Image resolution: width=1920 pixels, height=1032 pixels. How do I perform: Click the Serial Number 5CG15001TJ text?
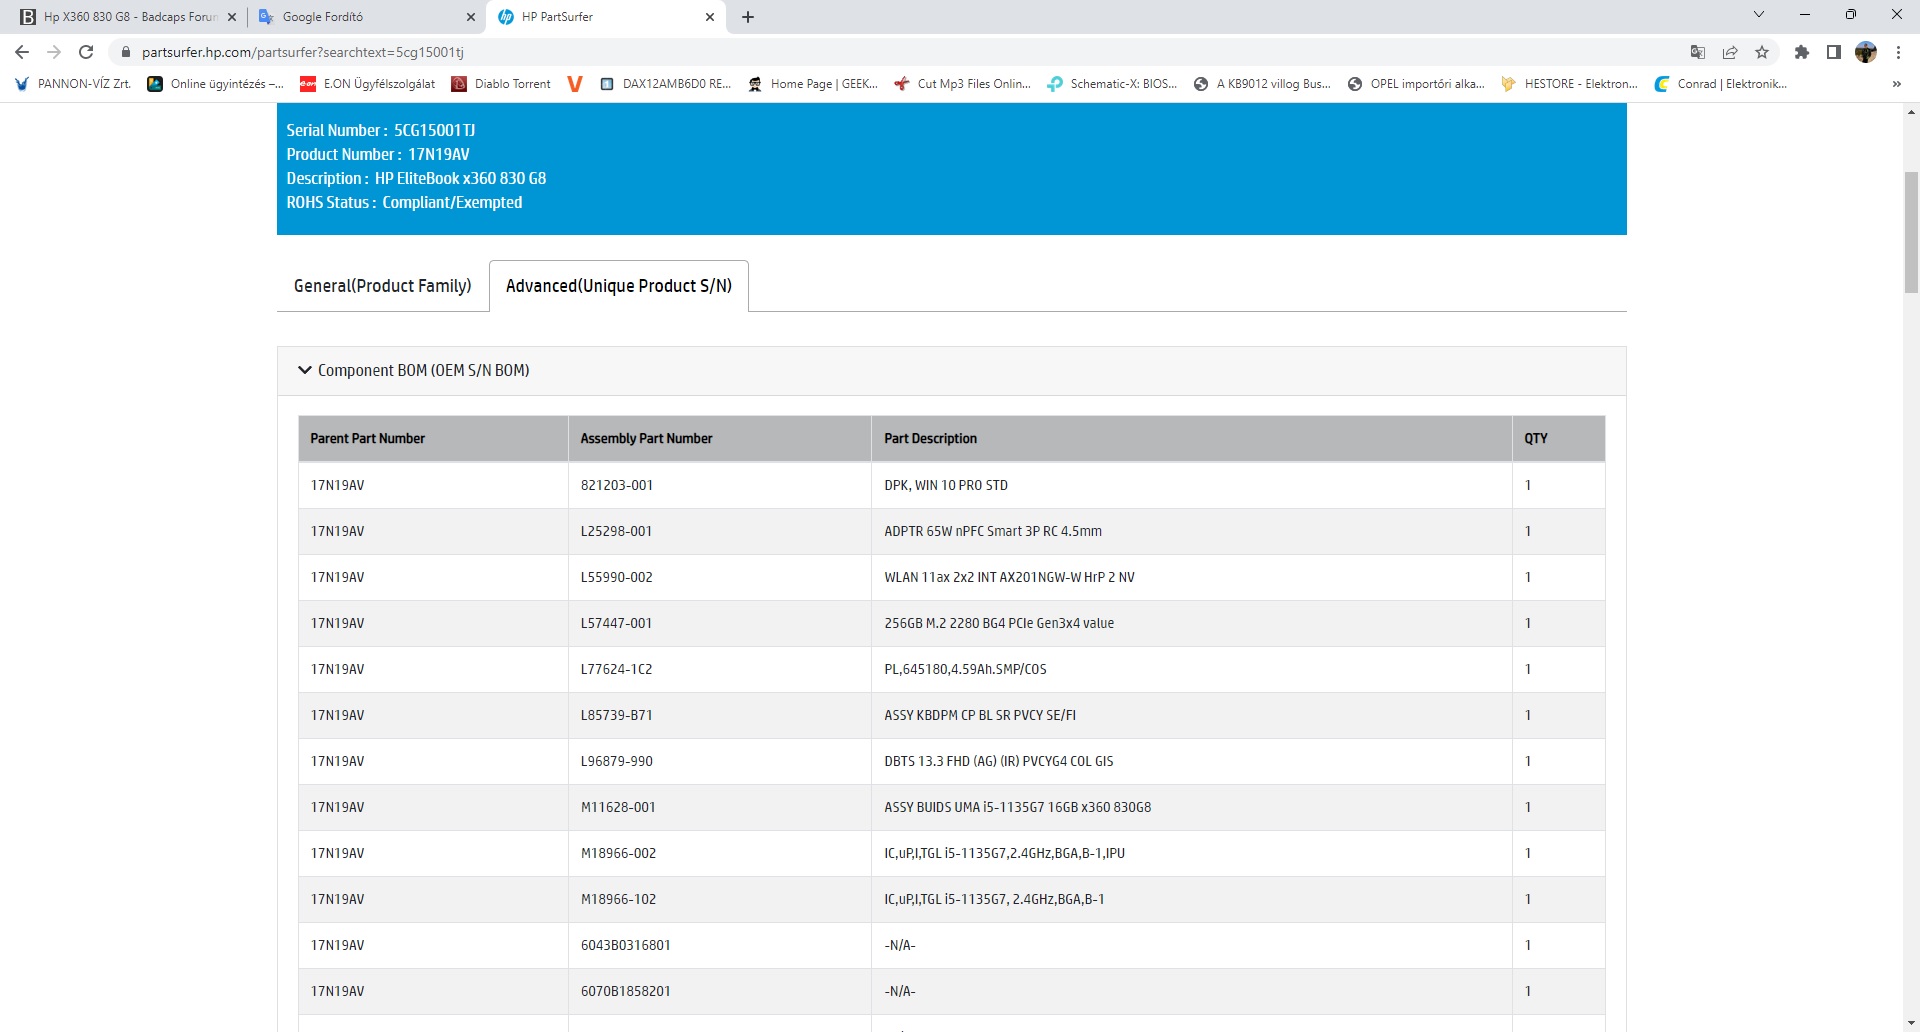pos(381,130)
